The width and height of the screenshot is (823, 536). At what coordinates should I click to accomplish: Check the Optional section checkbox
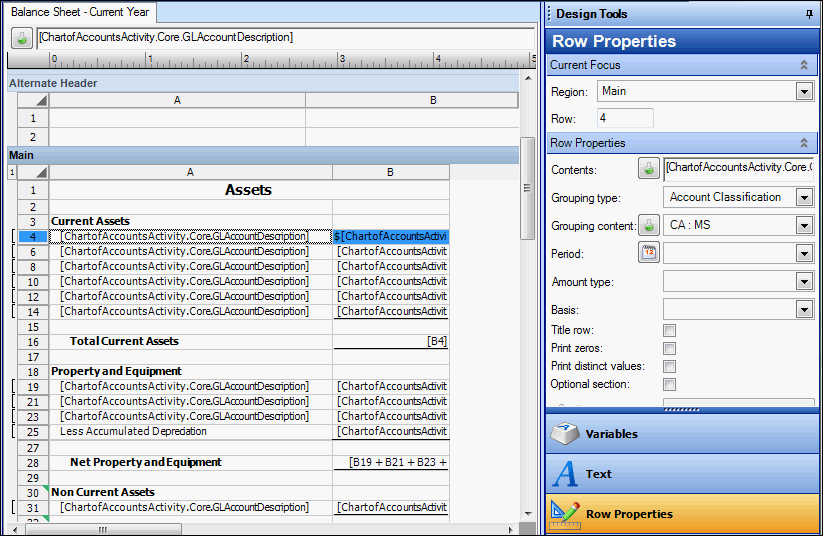[670, 384]
